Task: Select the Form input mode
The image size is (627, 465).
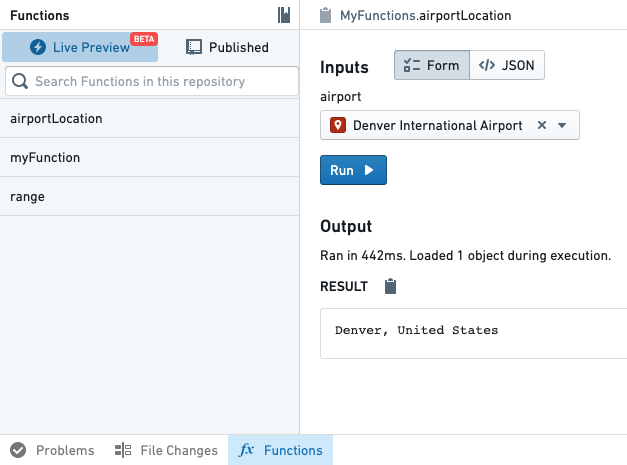Action: [x=432, y=65]
